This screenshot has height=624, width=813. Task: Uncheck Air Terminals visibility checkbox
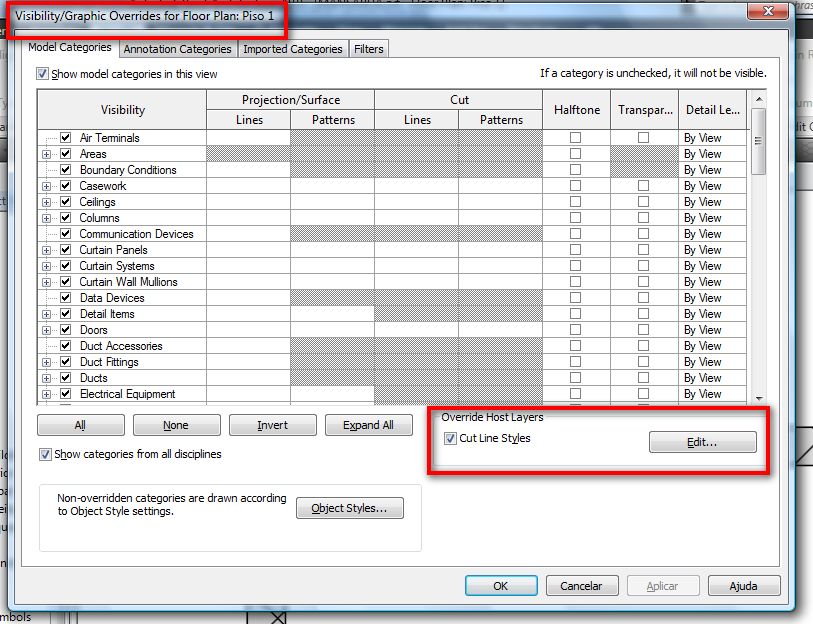[66, 137]
